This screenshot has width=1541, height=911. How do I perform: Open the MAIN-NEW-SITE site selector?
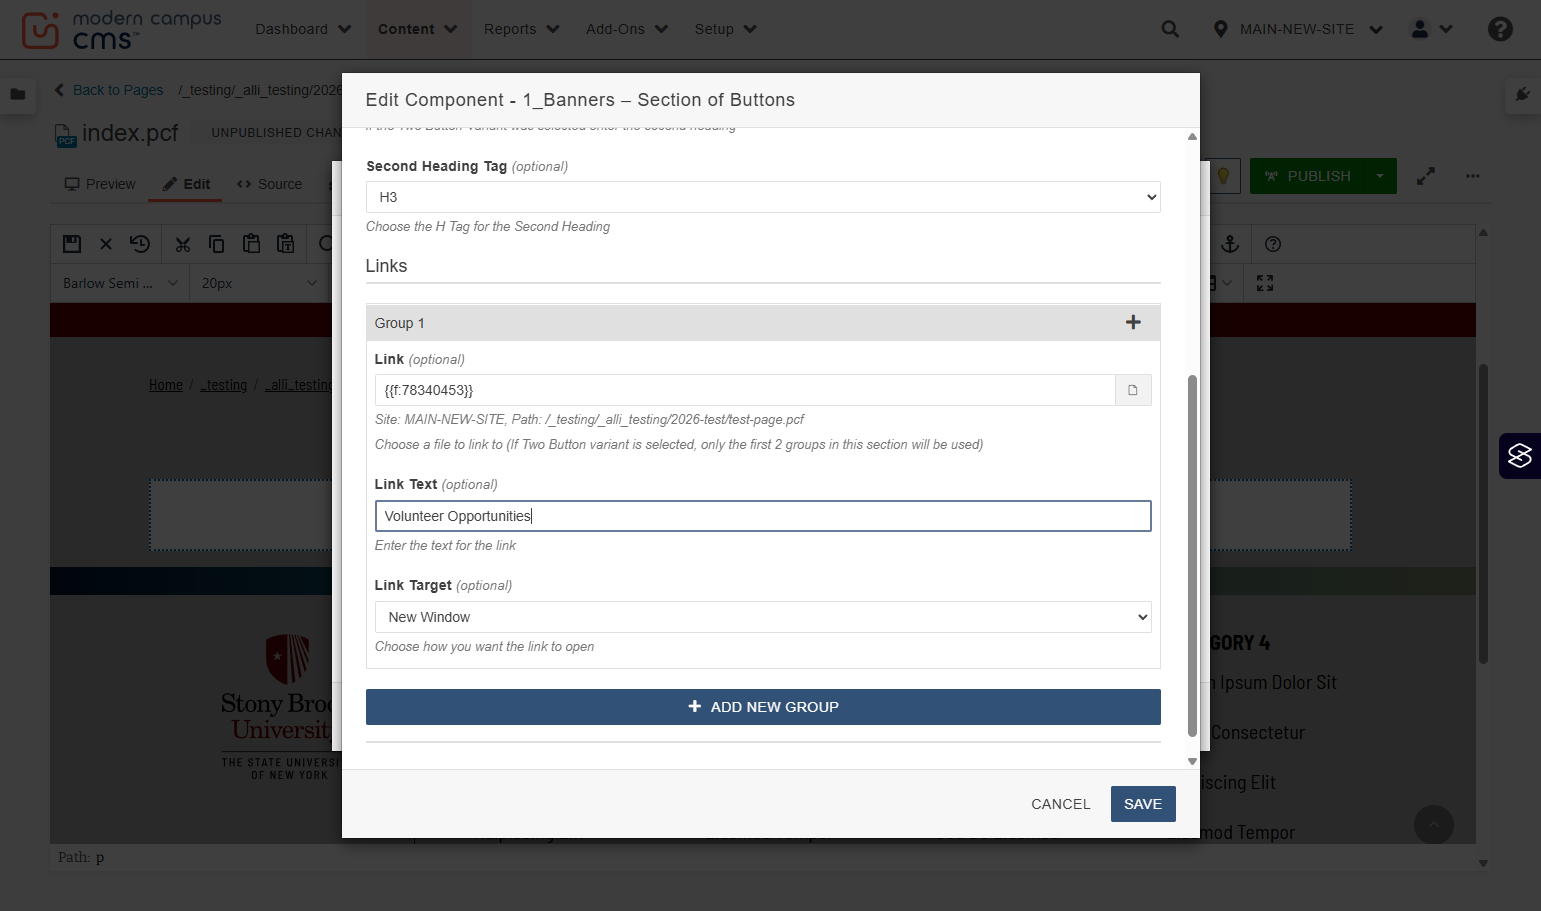point(1297,29)
